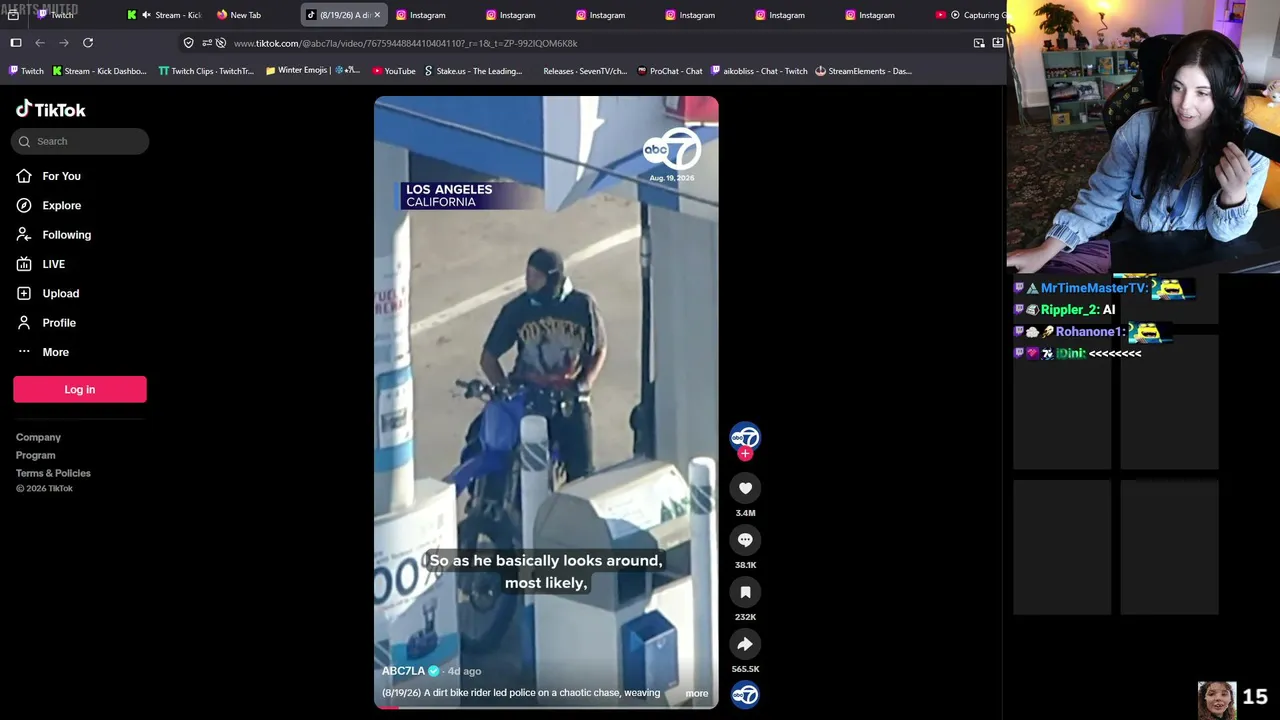Image resolution: width=1280 pixels, height=720 pixels.
Task: Open the StreamElements bookmark
Action: pyautogui.click(x=864, y=71)
